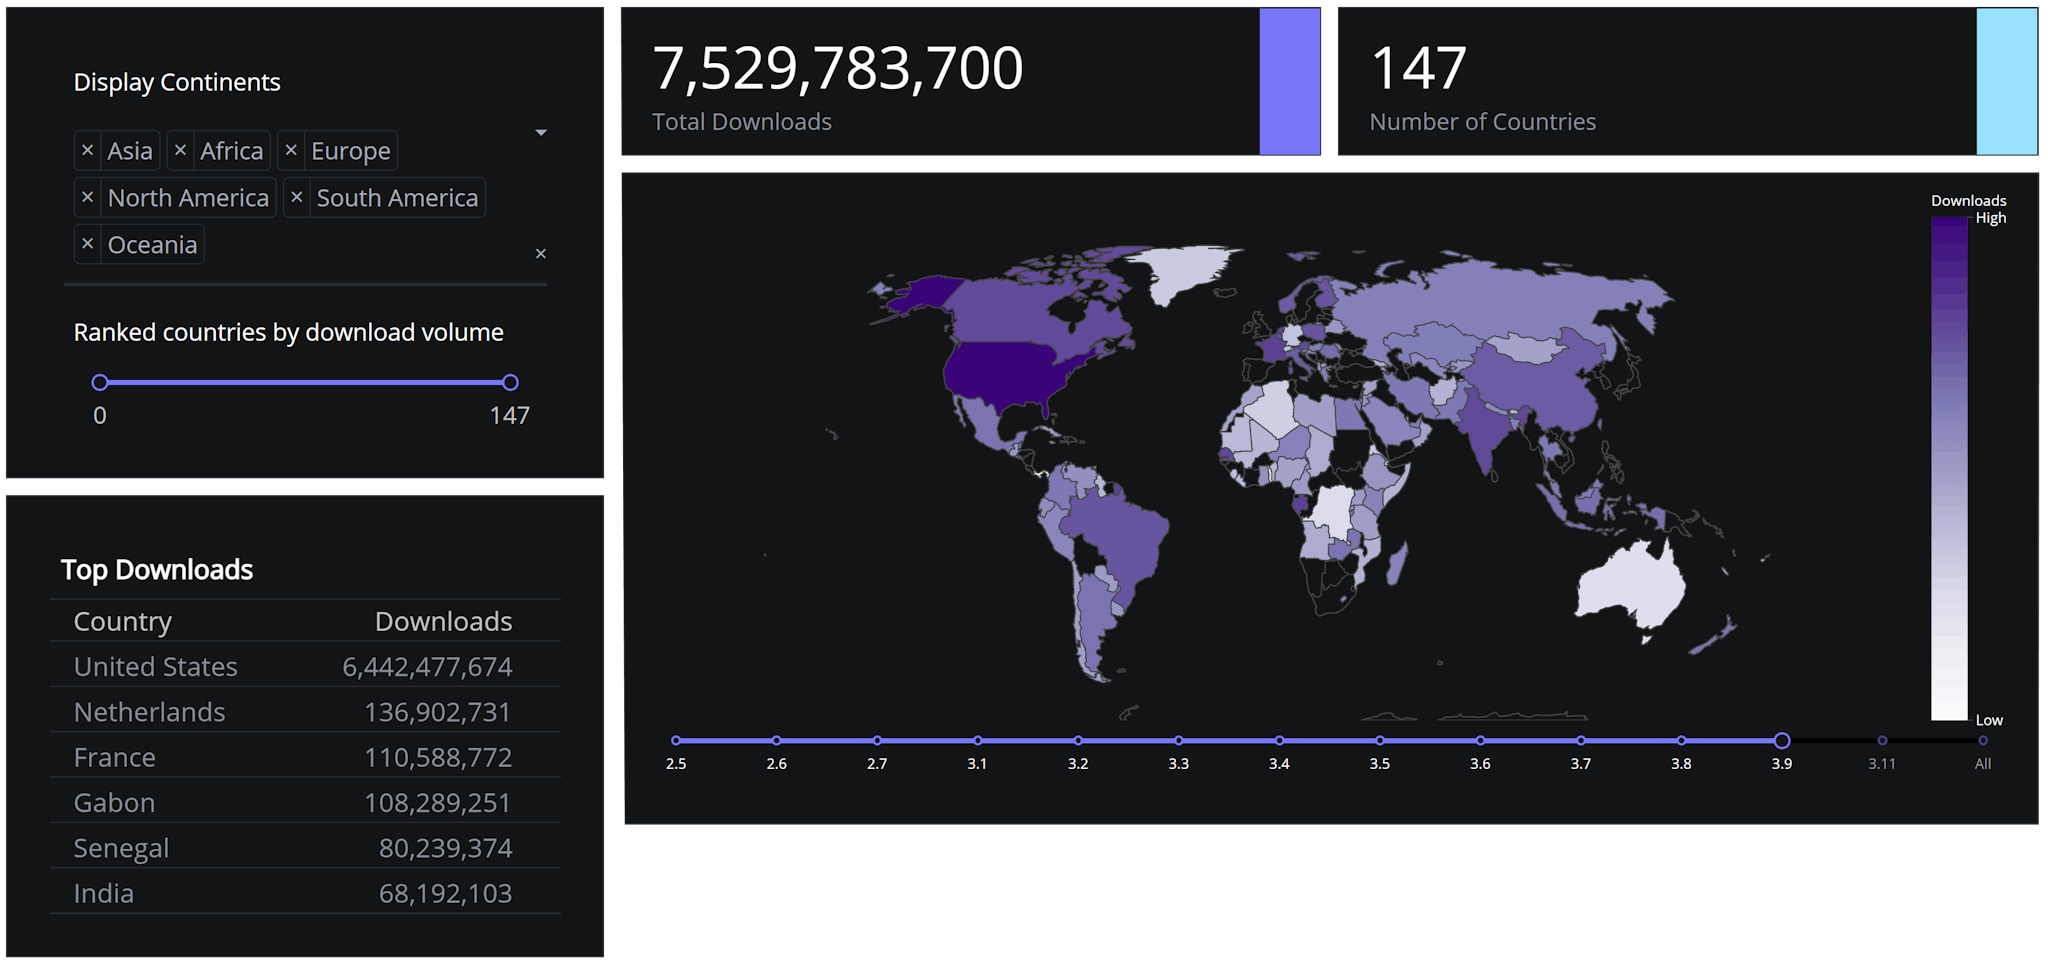Move the version slider handle at 3.9
The image size is (2048, 966).
1782,741
